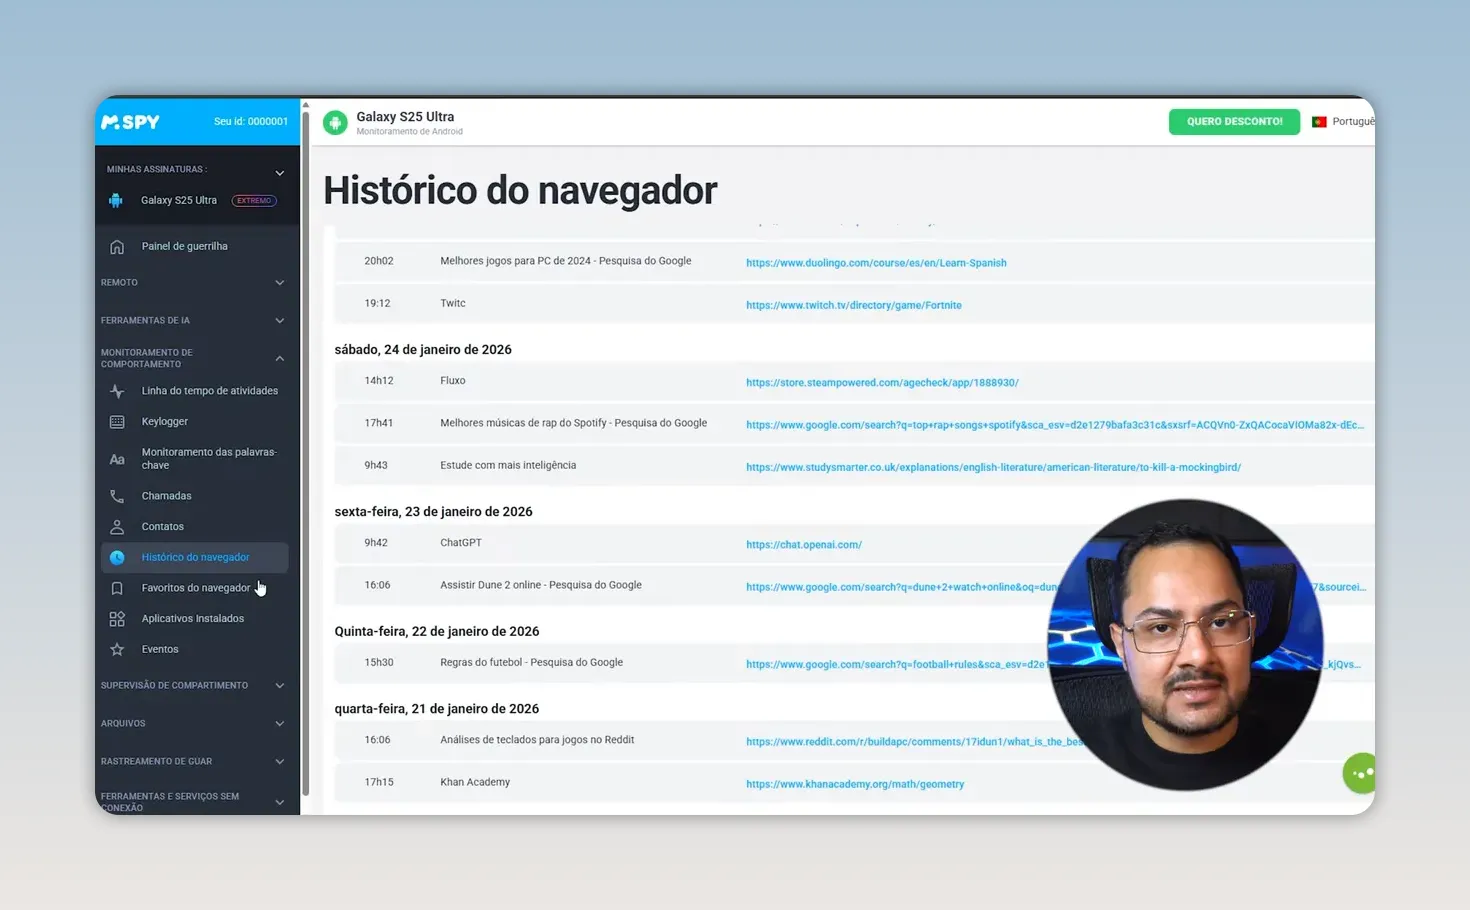This screenshot has height=910, width=1470.
Task: Collapse the Minhas Assinaturas chevron
Action: pyautogui.click(x=280, y=173)
